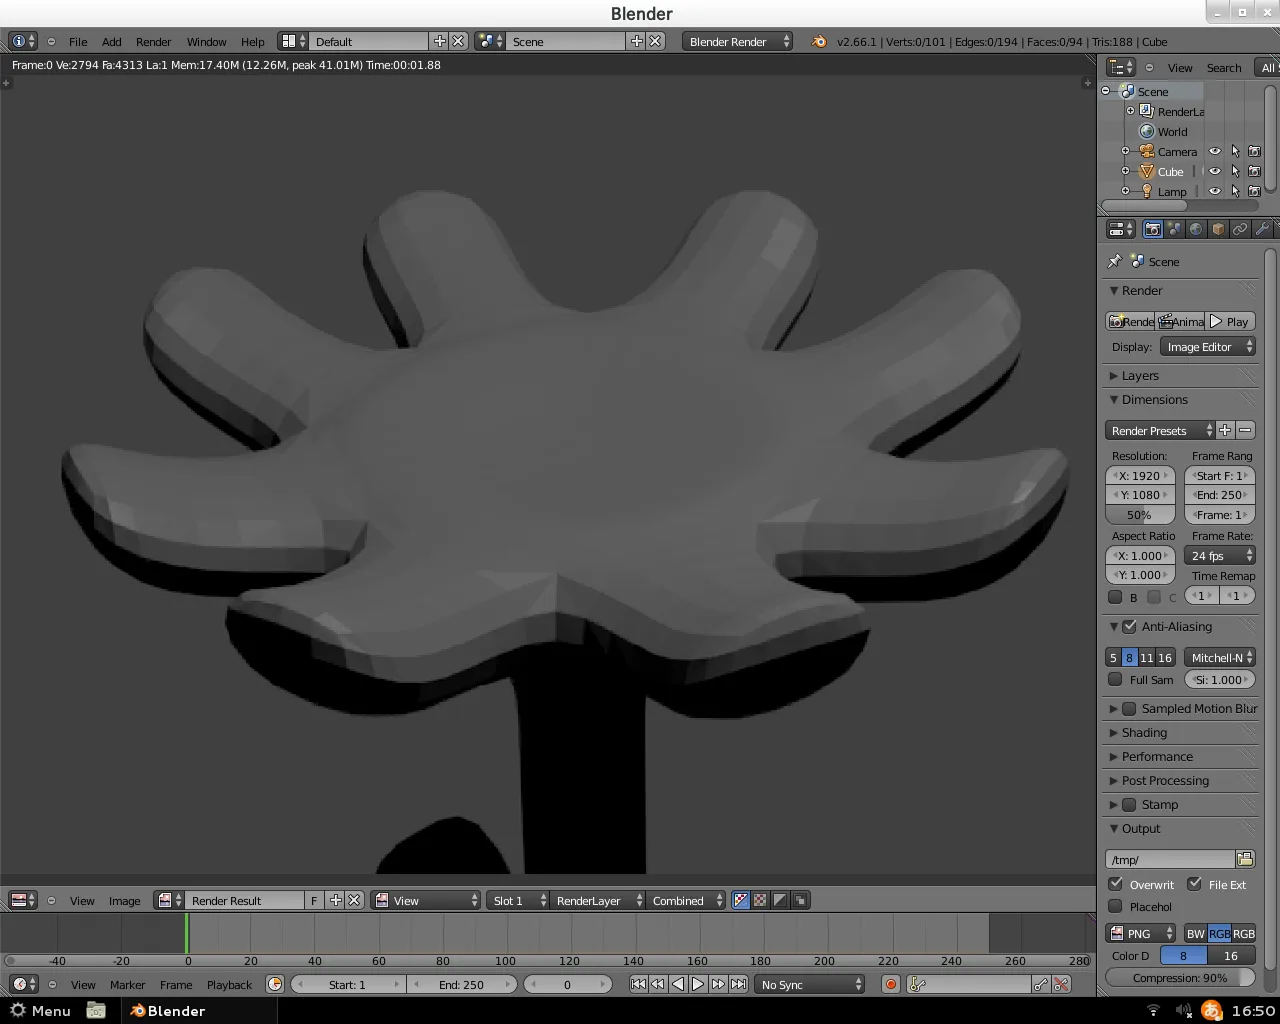The width and height of the screenshot is (1280, 1024).
Task: Jump to the last frame
Action: 738,985
